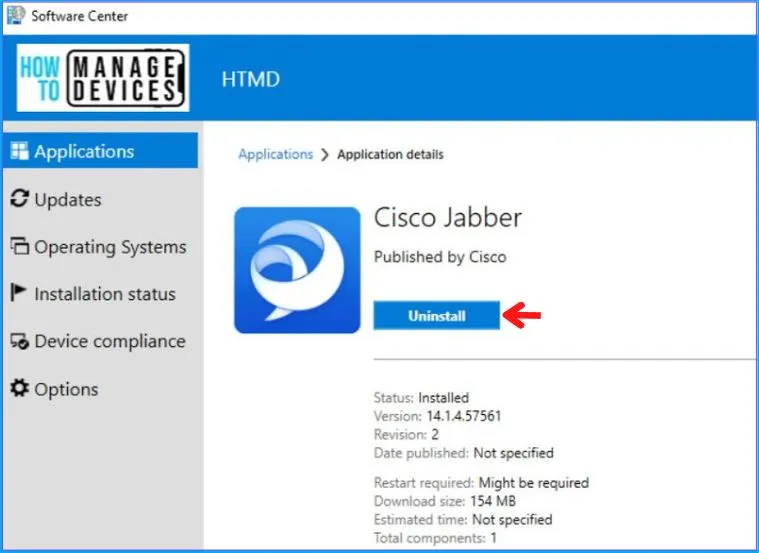Click the Operating Systems windows icon
The width and height of the screenshot is (759, 553).
(20, 246)
